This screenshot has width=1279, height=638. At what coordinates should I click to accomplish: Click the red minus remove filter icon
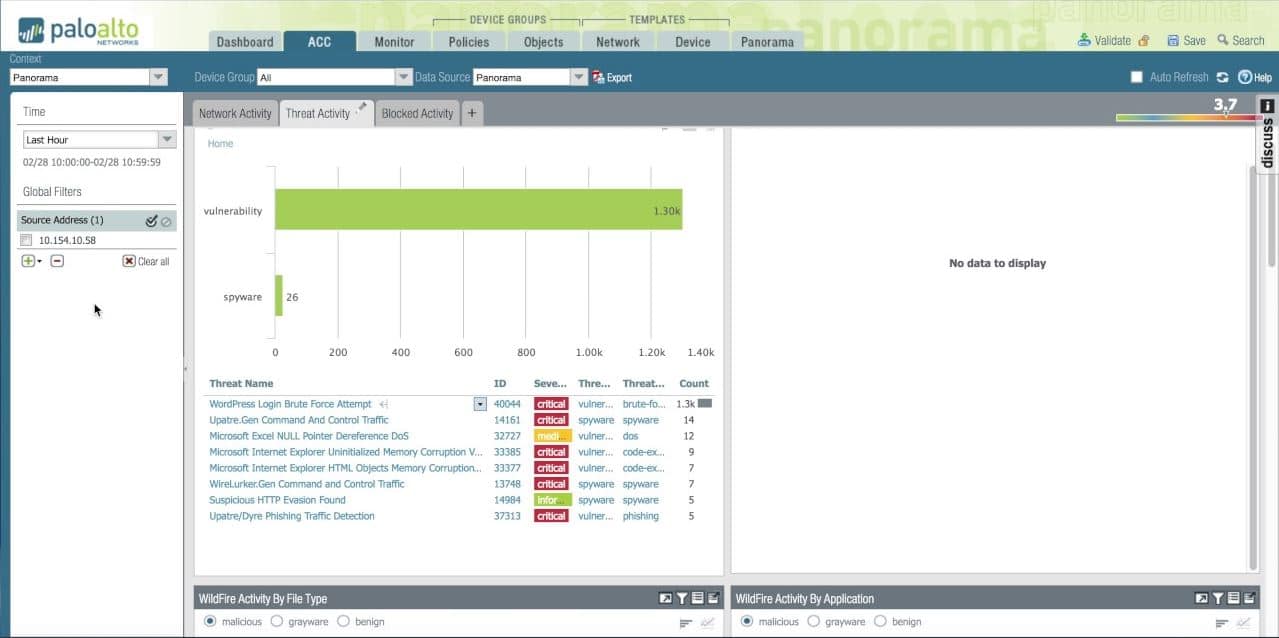pos(57,261)
